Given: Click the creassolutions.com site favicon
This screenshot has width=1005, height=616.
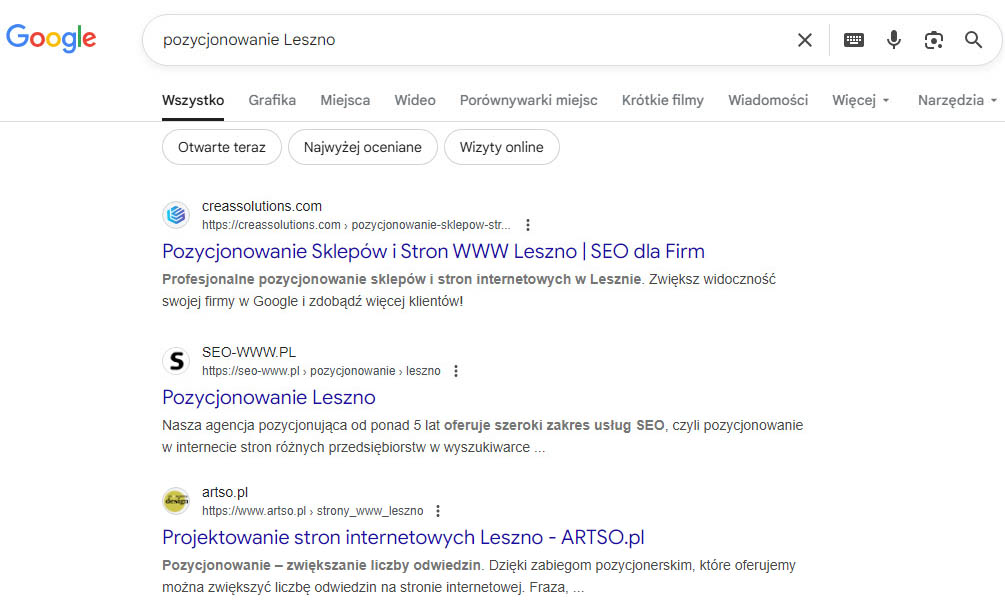Looking at the screenshot, I should click(176, 215).
